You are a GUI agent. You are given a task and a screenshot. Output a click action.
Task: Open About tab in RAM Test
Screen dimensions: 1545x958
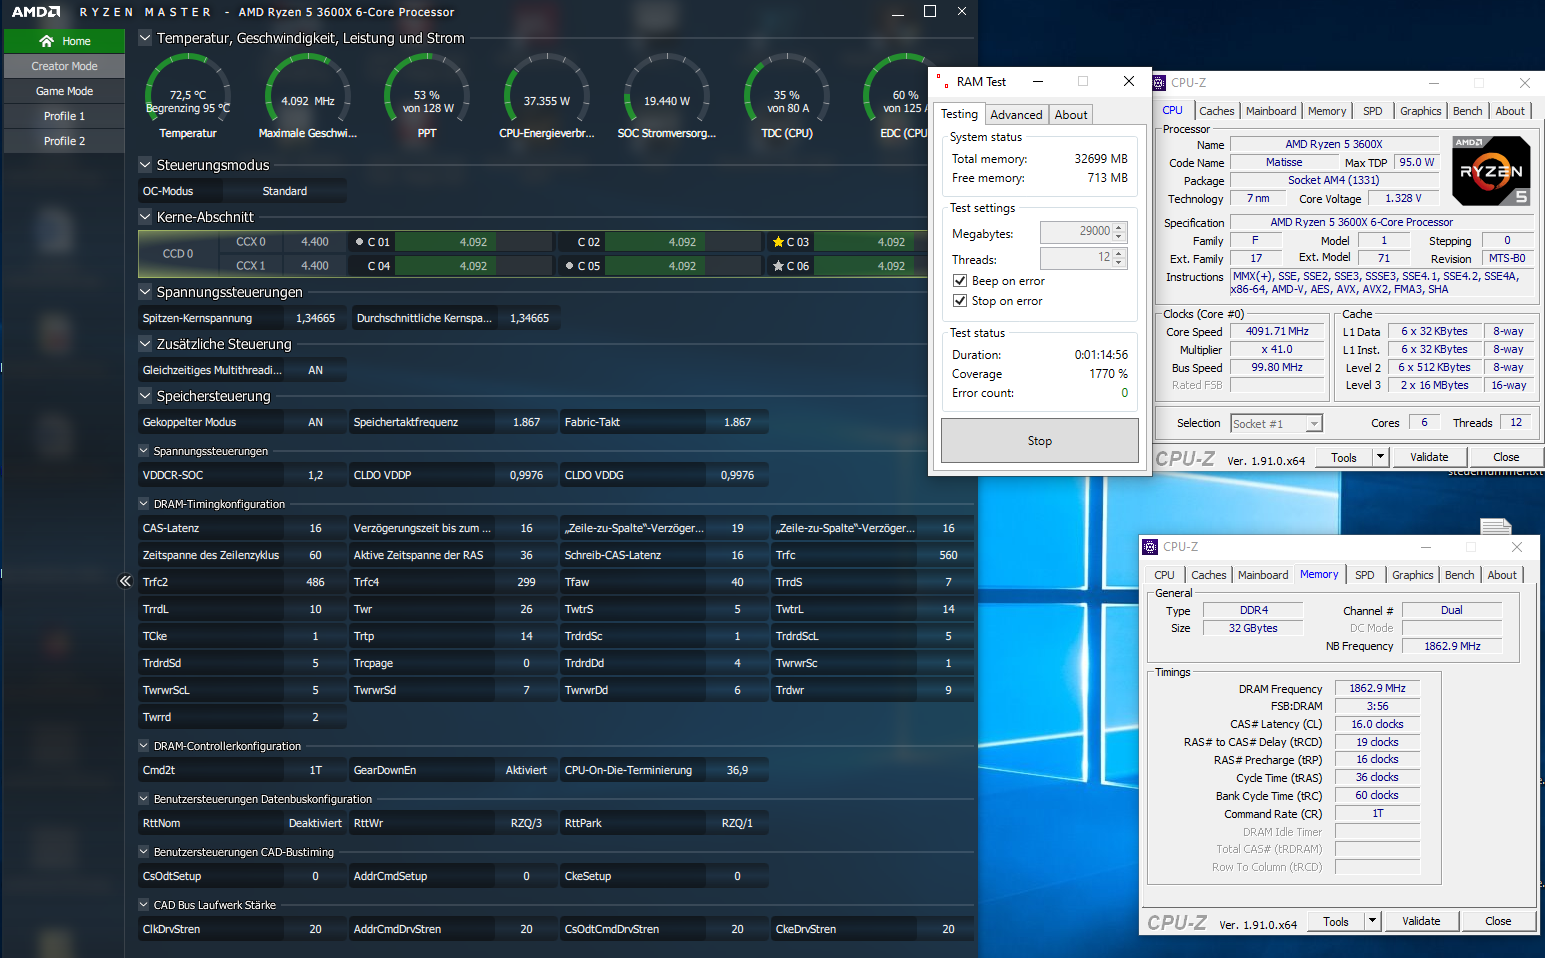(x=1071, y=115)
